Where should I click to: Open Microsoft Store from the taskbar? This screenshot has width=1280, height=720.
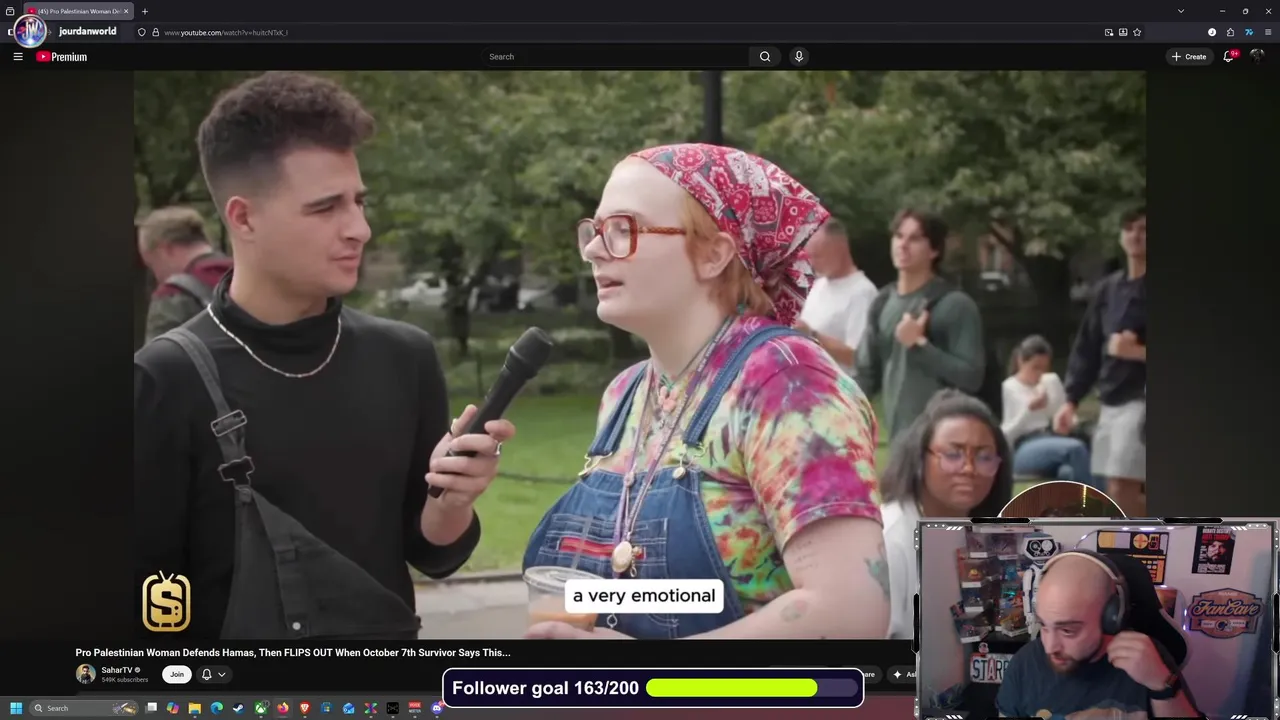(x=327, y=708)
